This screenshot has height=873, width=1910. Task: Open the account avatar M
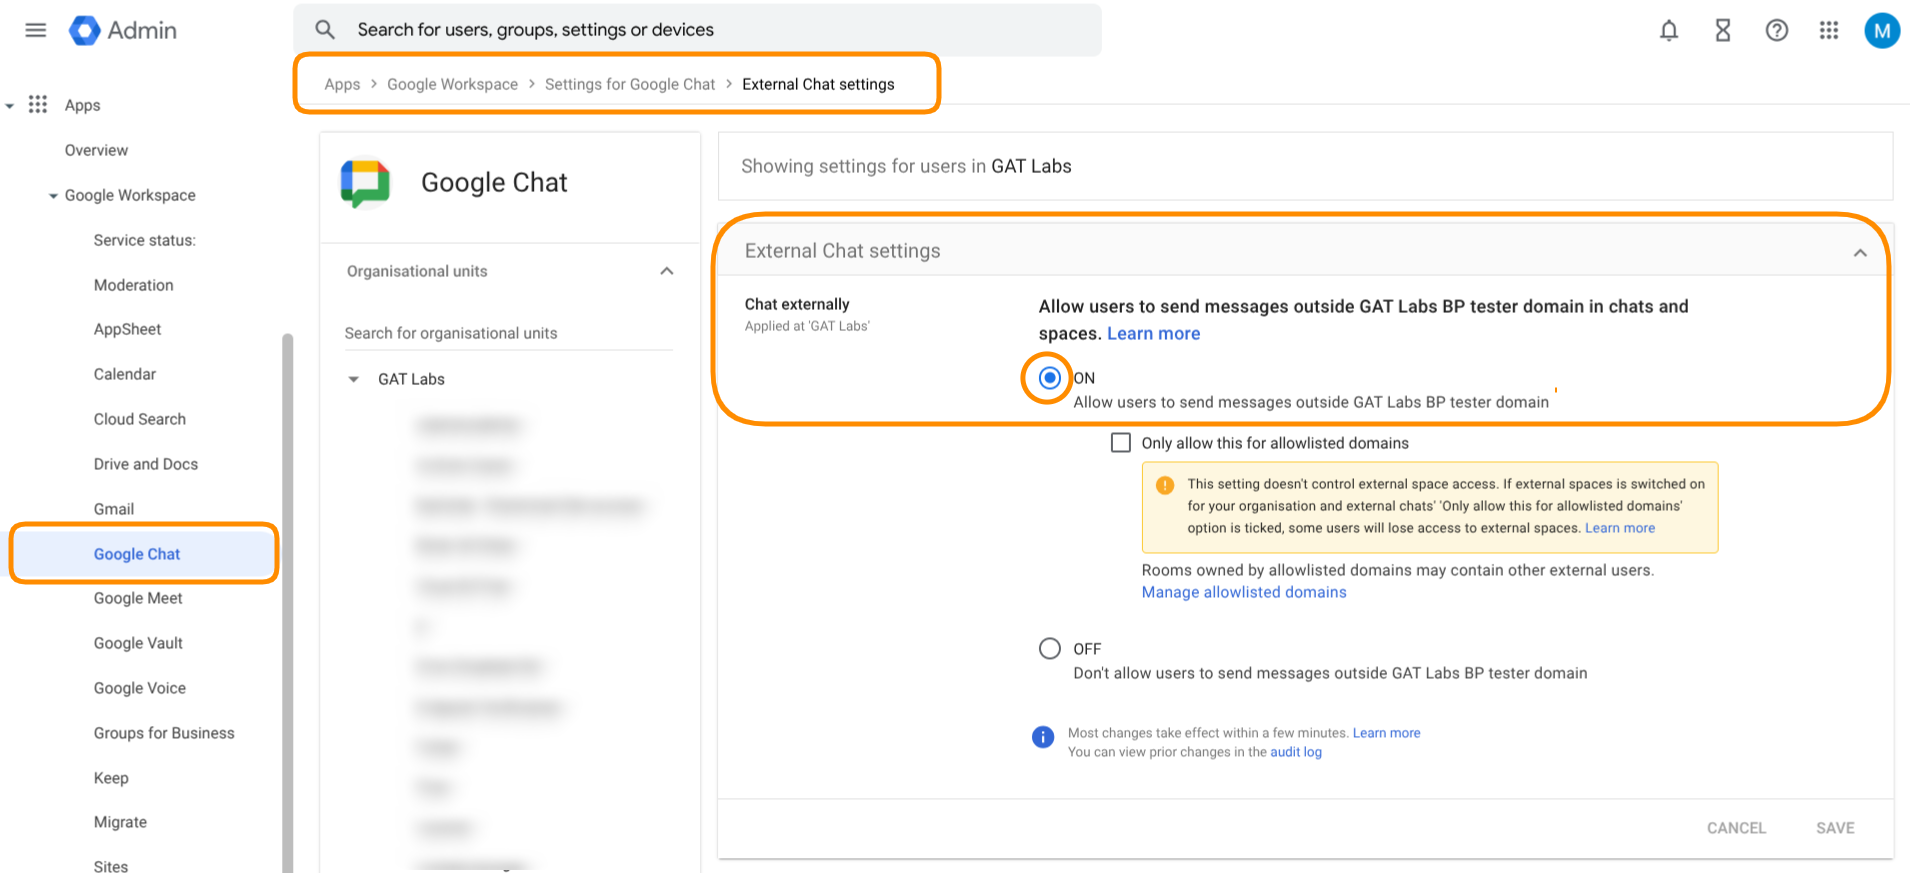(x=1882, y=31)
